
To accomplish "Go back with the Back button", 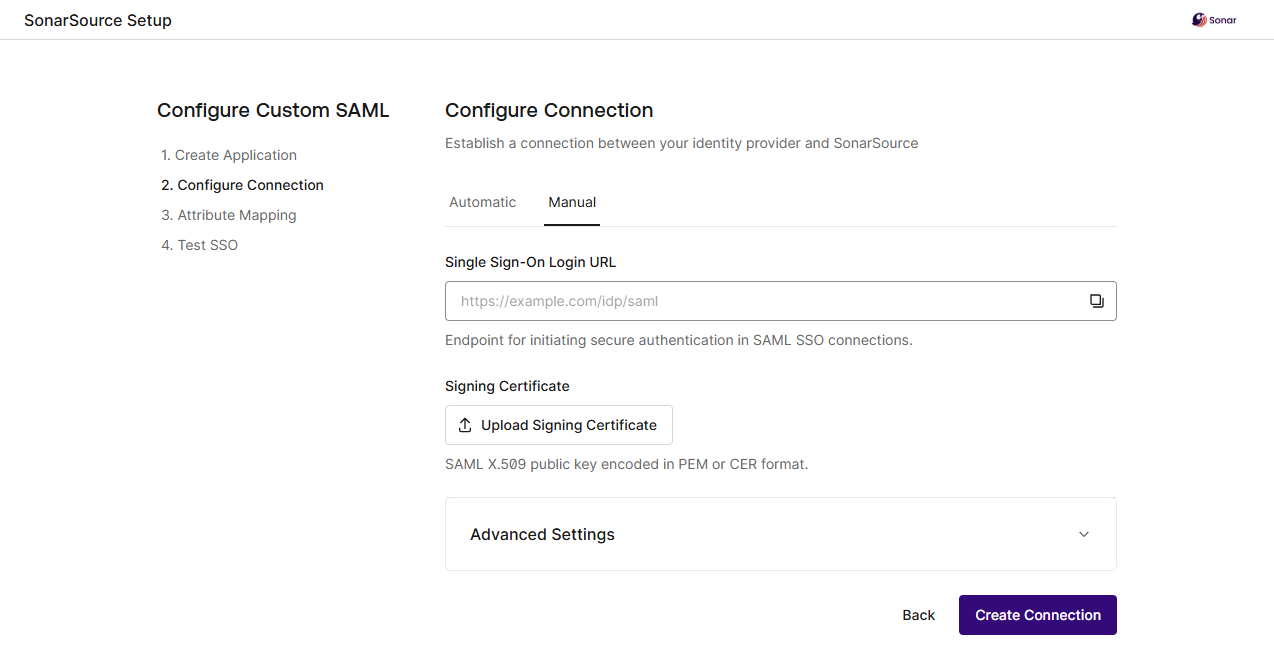I will click(x=918, y=615).
